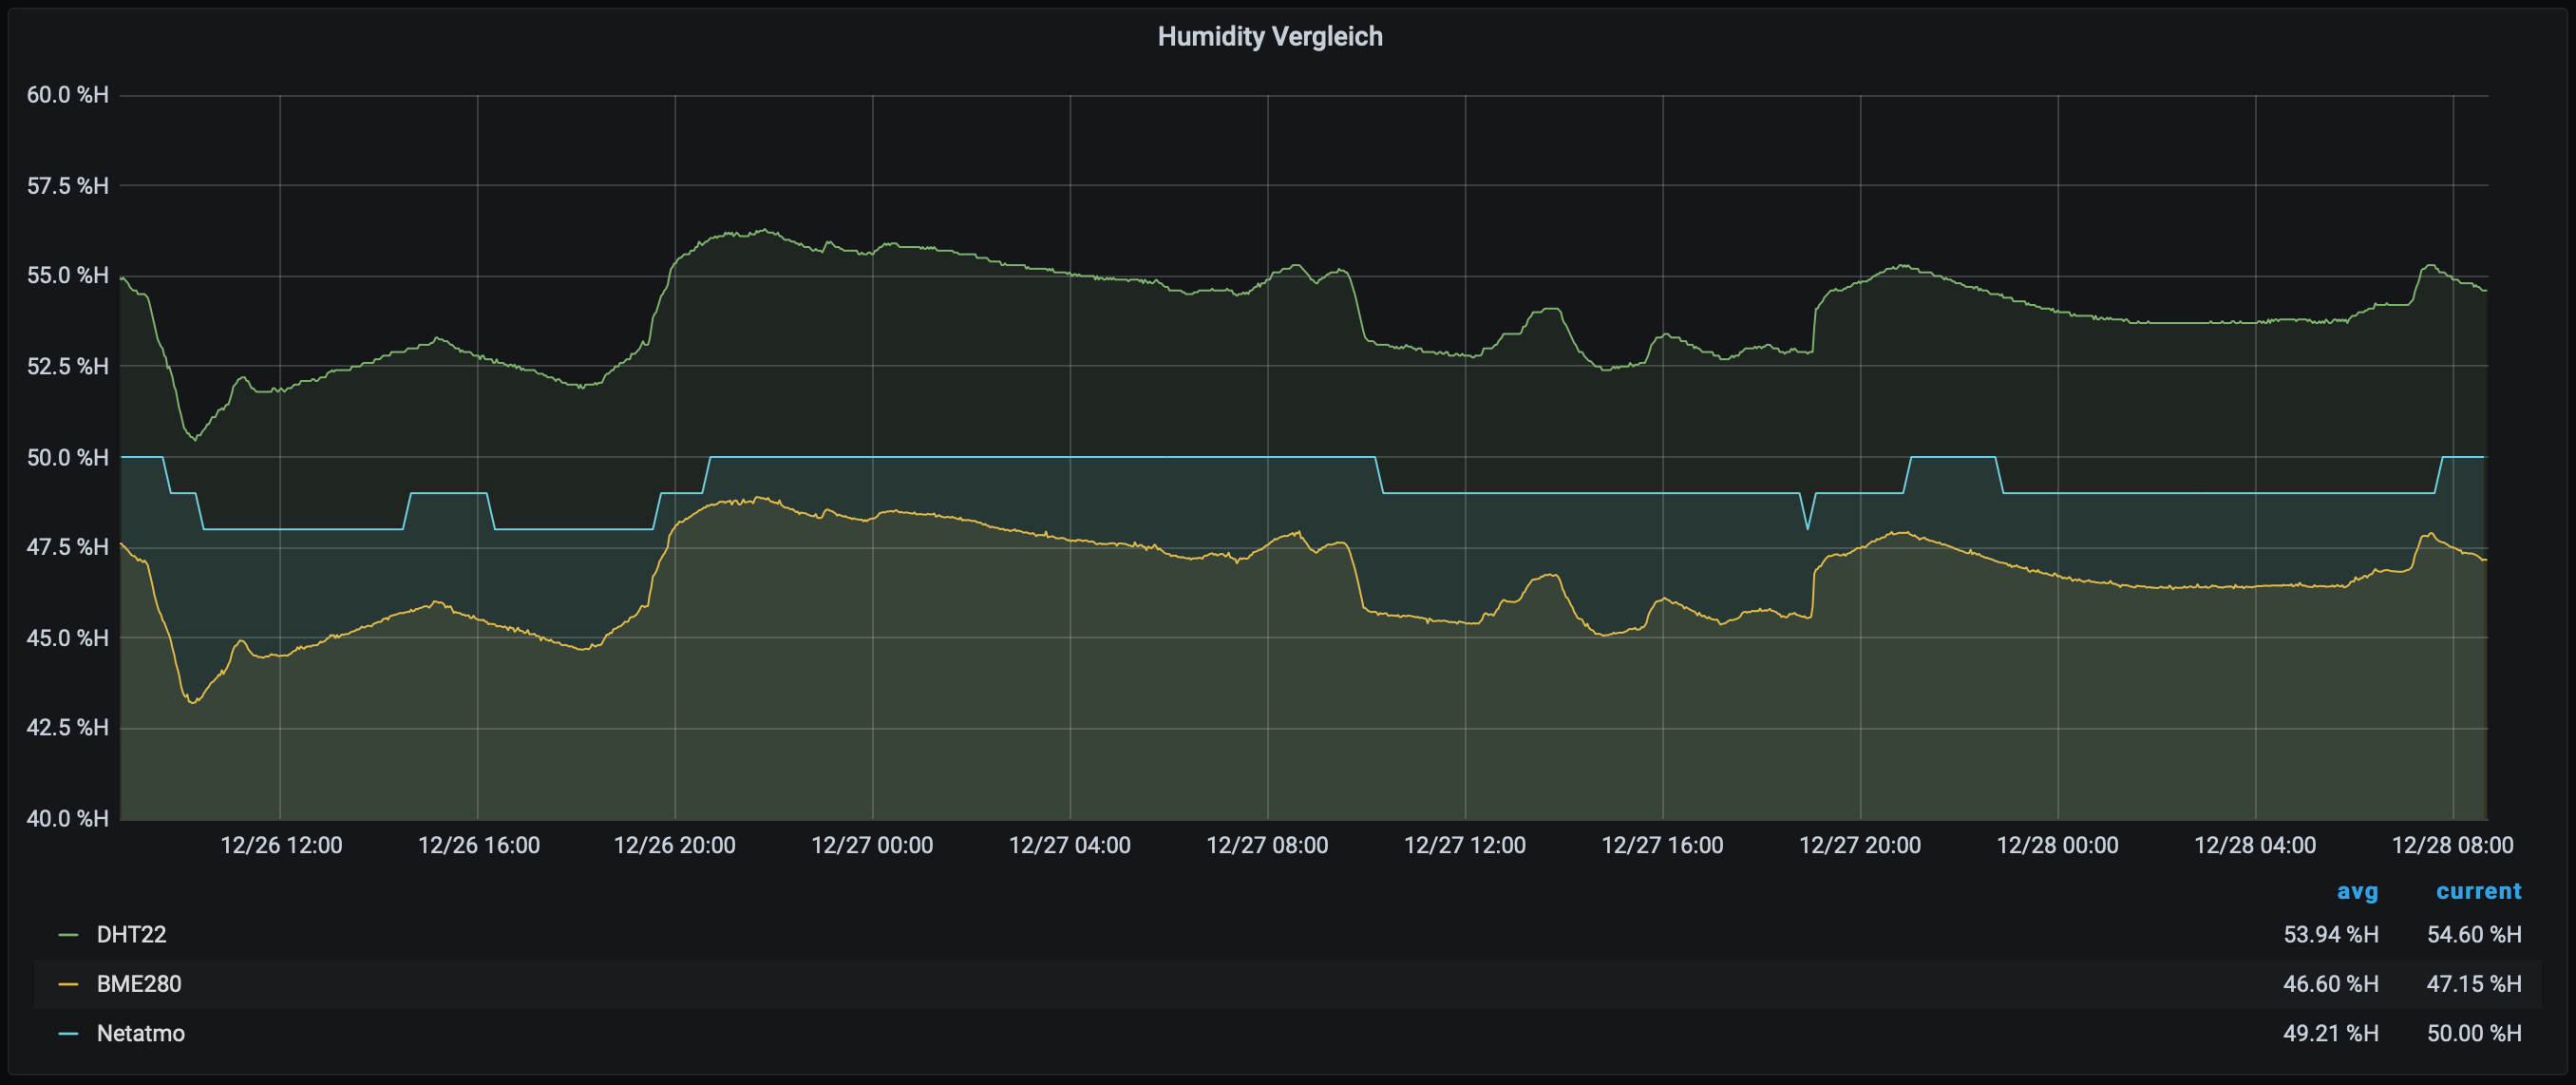Click the BME280 yellow color swatch
The image size is (2576, 1085).
tap(68, 984)
